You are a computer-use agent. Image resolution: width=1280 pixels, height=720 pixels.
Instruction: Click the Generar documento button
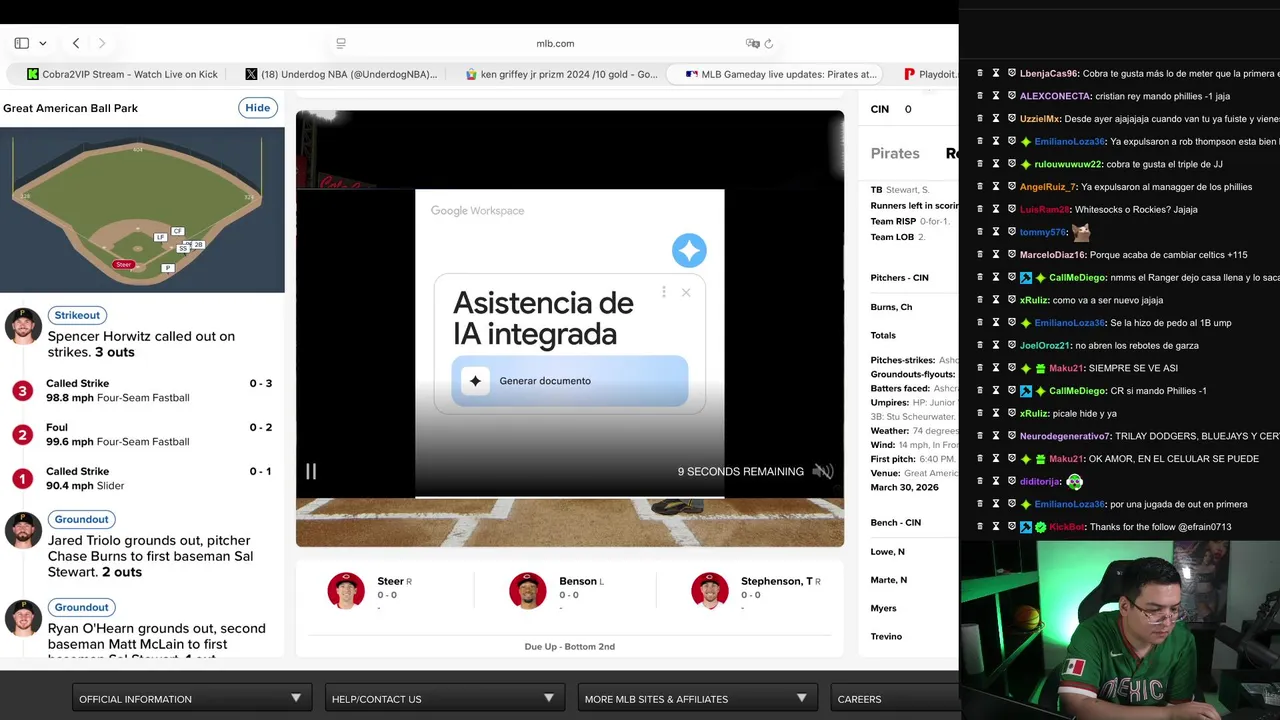pyautogui.click(x=570, y=381)
